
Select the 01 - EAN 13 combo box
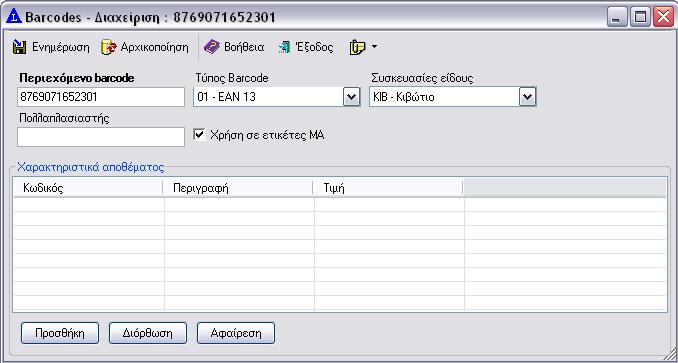click(x=277, y=97)
